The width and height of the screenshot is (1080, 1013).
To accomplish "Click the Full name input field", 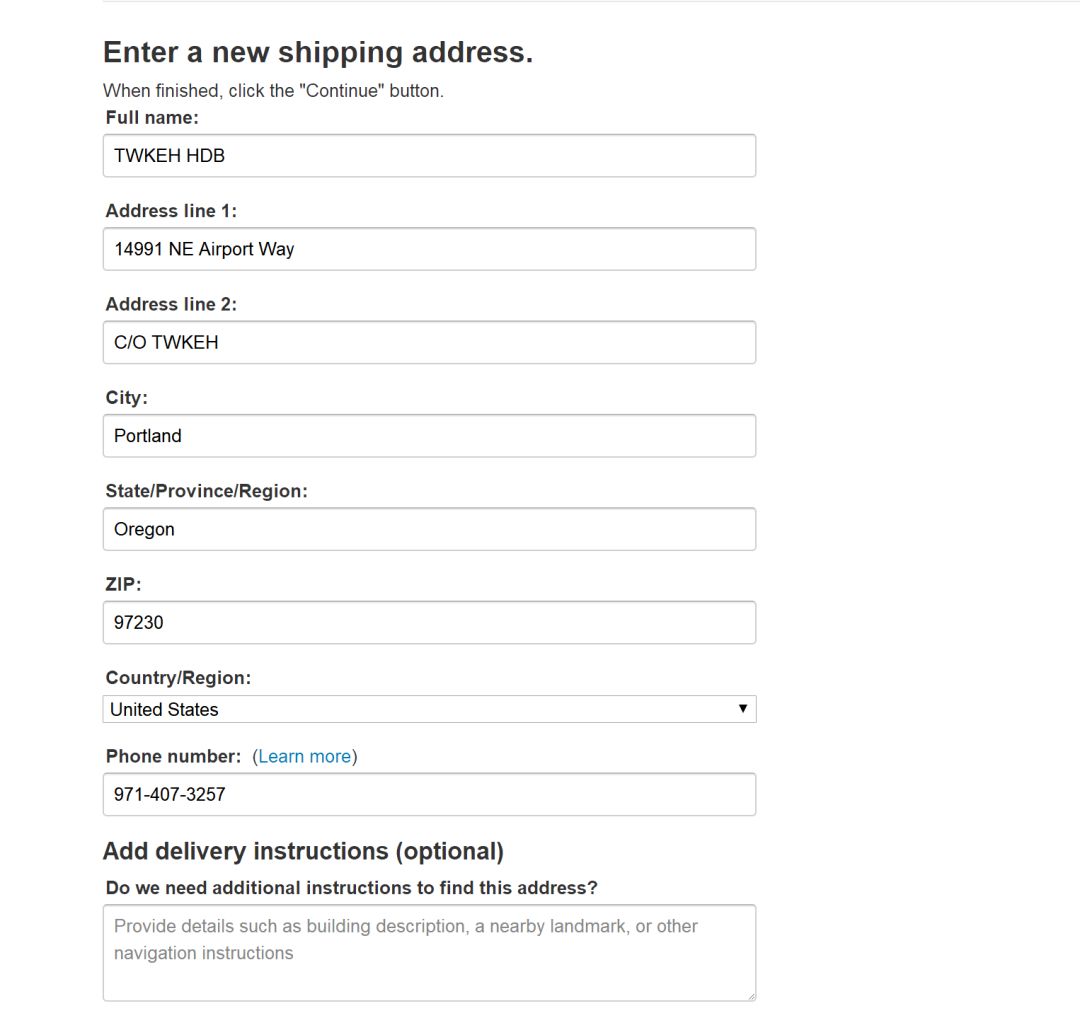I will [x=429, y=156].
